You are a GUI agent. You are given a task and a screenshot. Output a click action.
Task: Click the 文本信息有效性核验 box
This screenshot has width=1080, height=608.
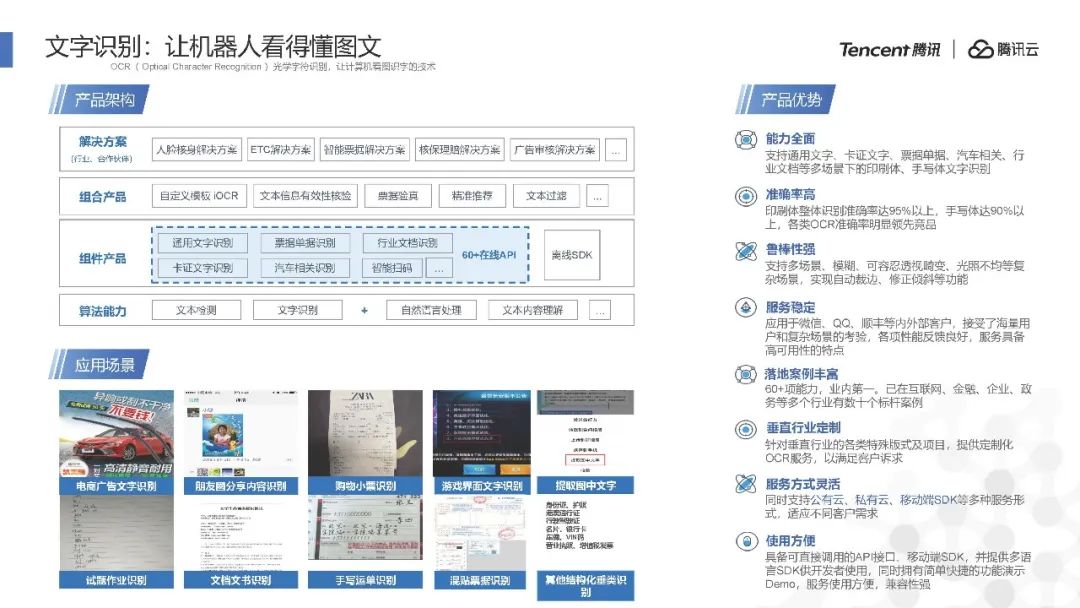pos(305,196)
